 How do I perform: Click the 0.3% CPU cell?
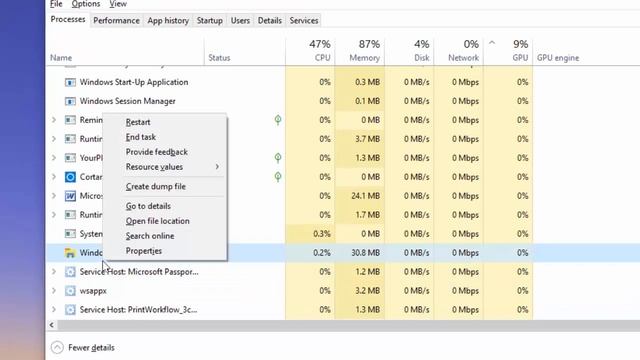(x=310, y=234)
